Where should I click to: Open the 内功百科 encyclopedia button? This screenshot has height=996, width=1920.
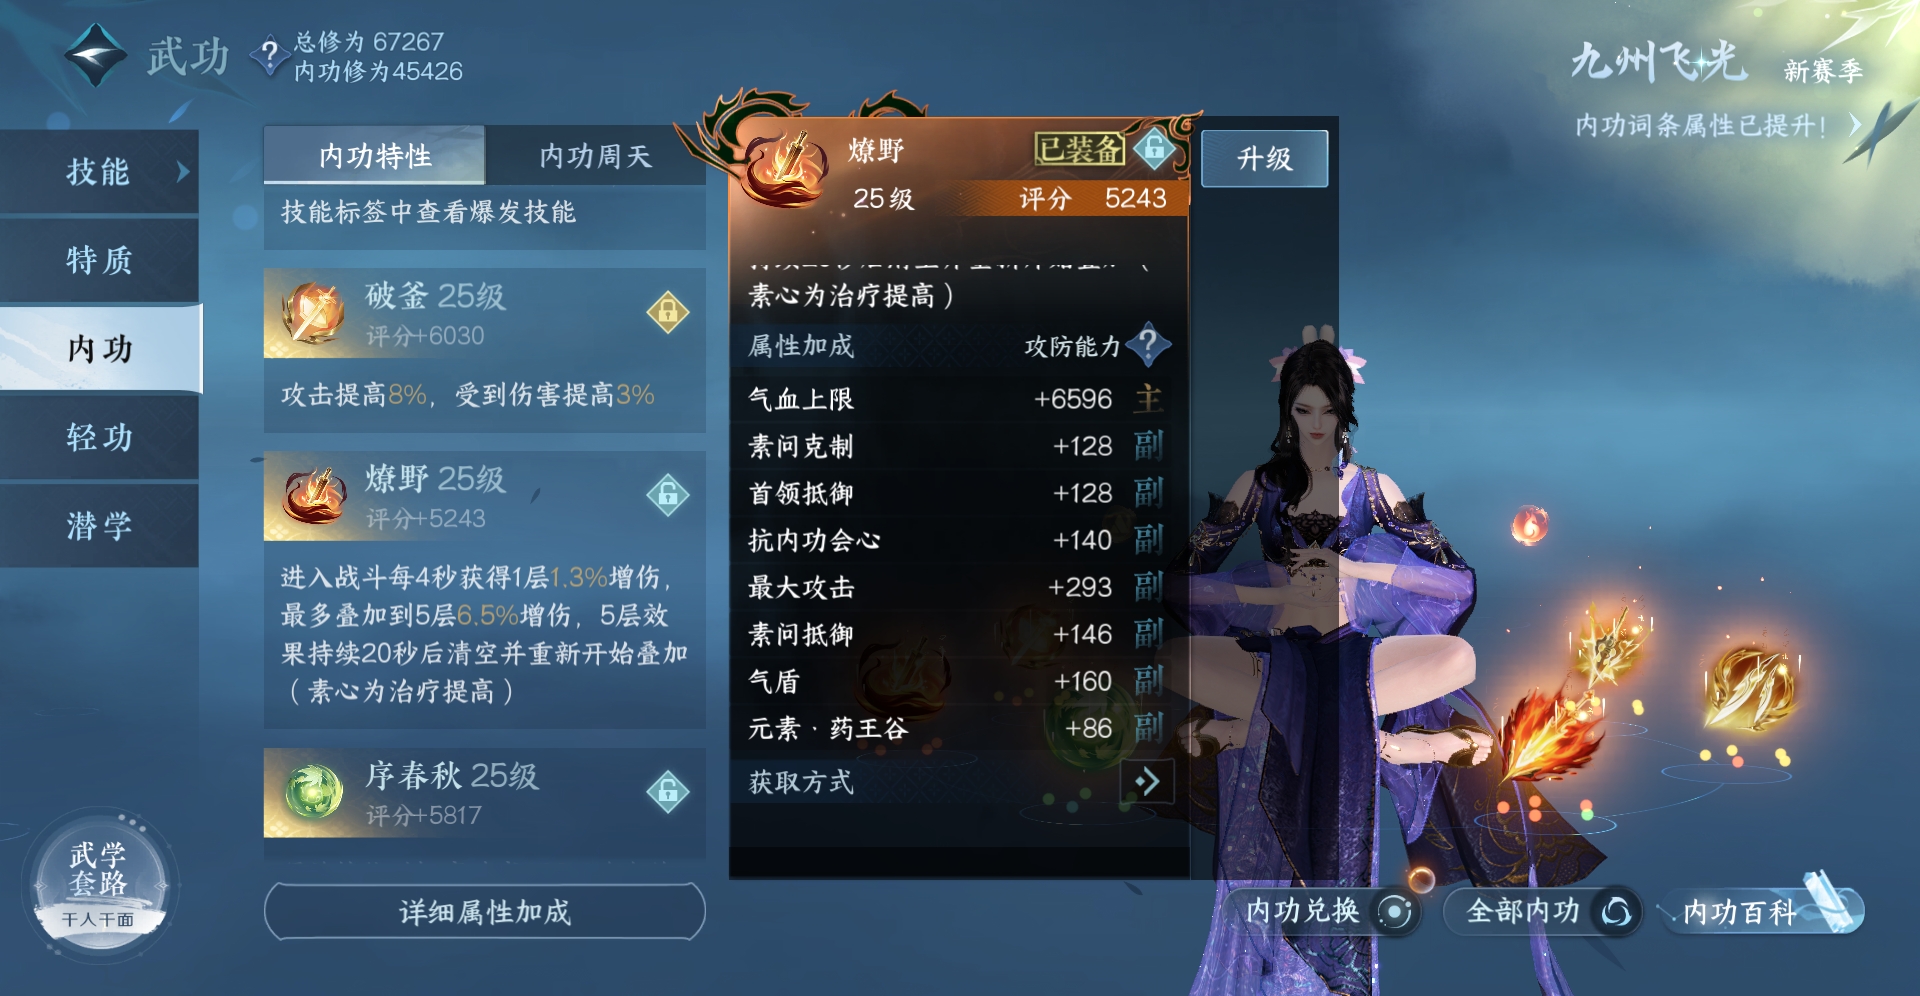[x=1760, y=911]
